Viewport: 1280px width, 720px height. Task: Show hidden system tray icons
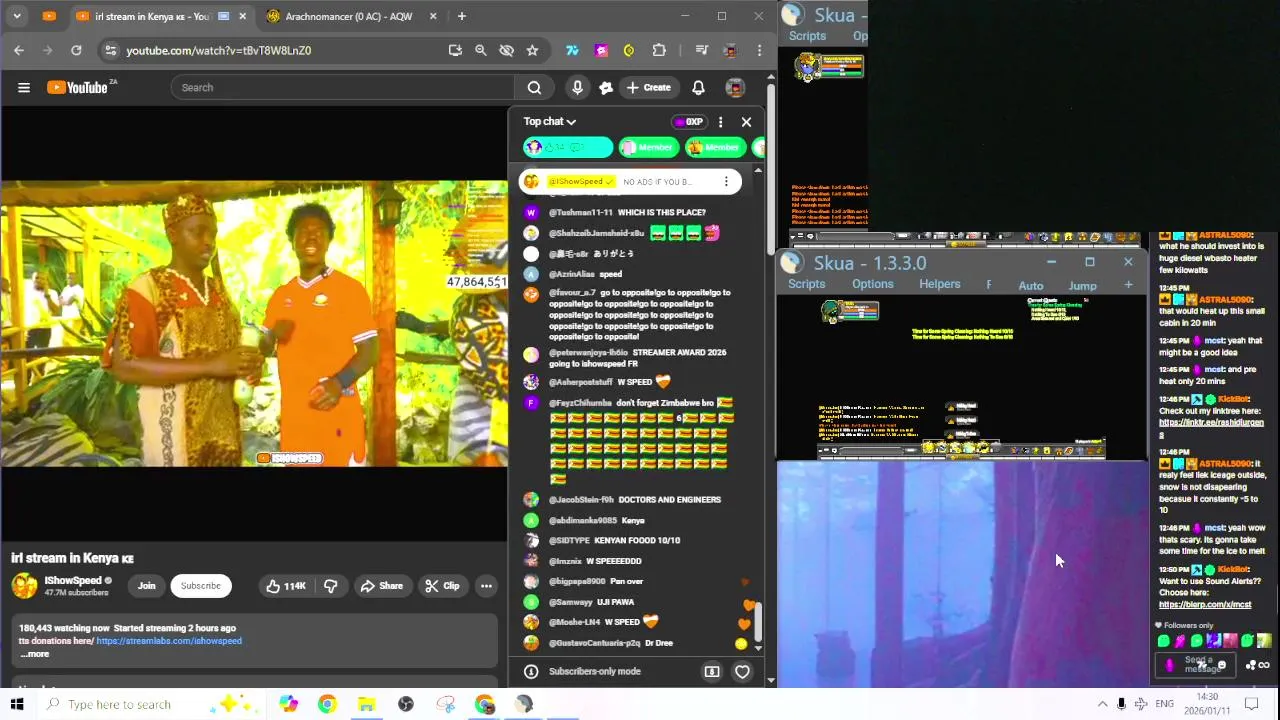coord(1102,704)
